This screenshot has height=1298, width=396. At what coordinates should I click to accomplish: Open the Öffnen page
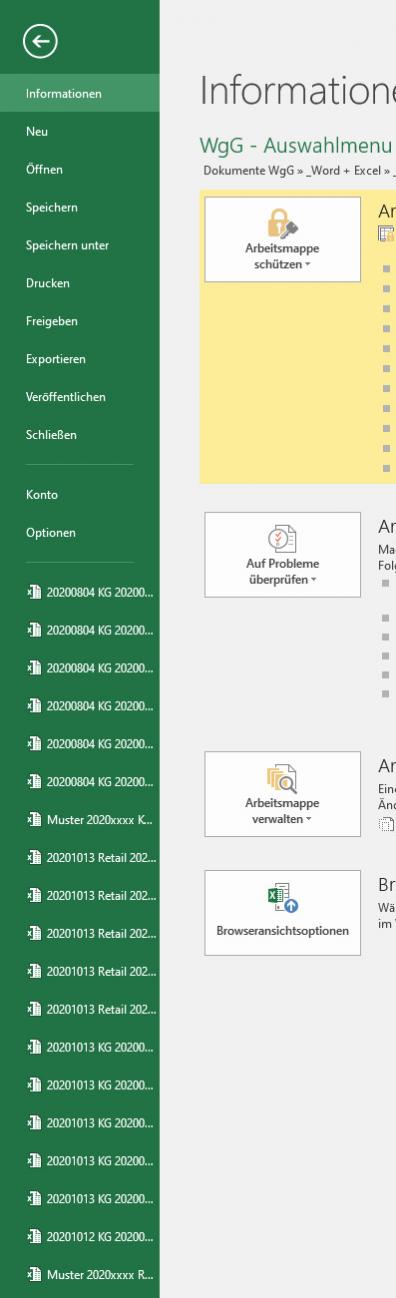tap(80, 169)
